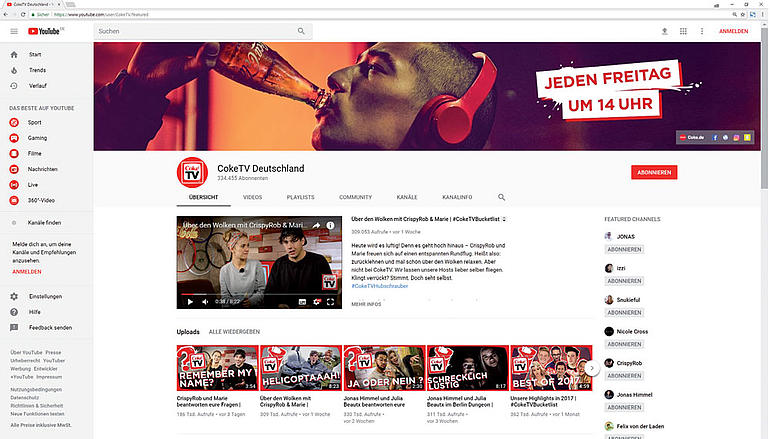Click the Suchen search field

tap(194, 31)
